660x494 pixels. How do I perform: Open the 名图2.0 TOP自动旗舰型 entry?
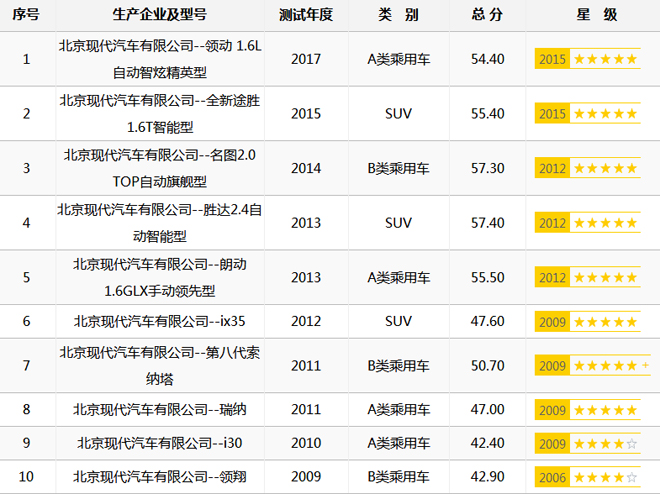[x=160, y=168]
